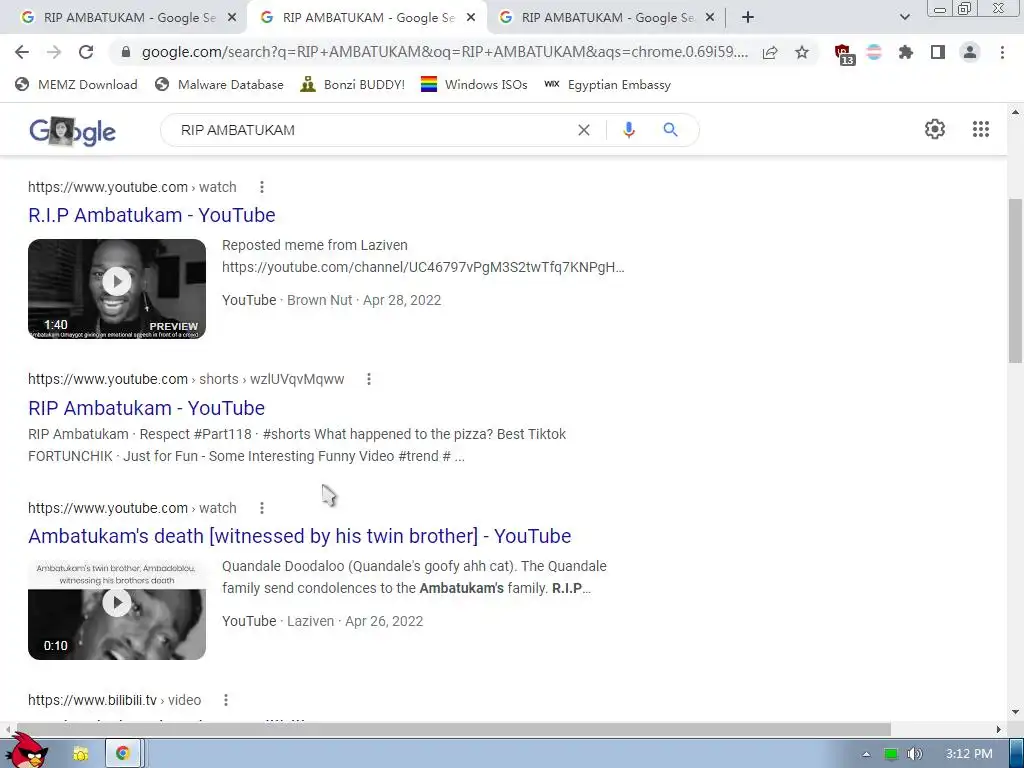Click the lock icon in address bar
The width and height of the screenshot is (1024, 768).
click(x=126, y=52)
